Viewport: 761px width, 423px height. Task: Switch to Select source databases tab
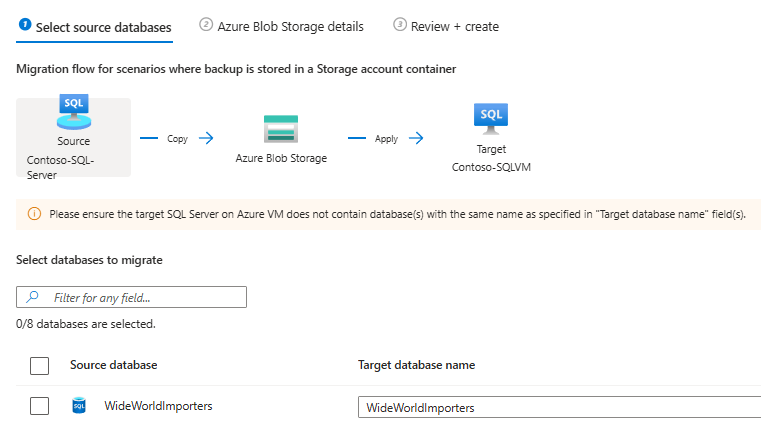[95, 27]
